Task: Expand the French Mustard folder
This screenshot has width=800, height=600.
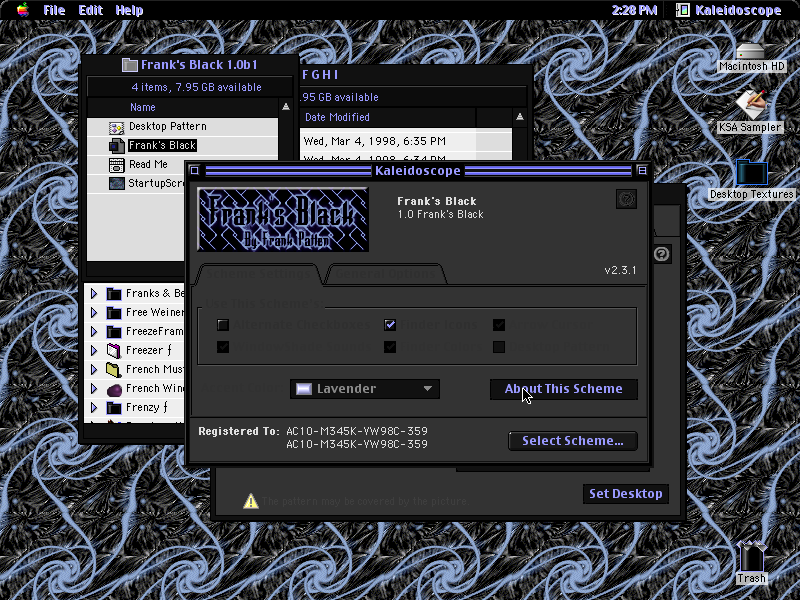Action: point(94,369)
